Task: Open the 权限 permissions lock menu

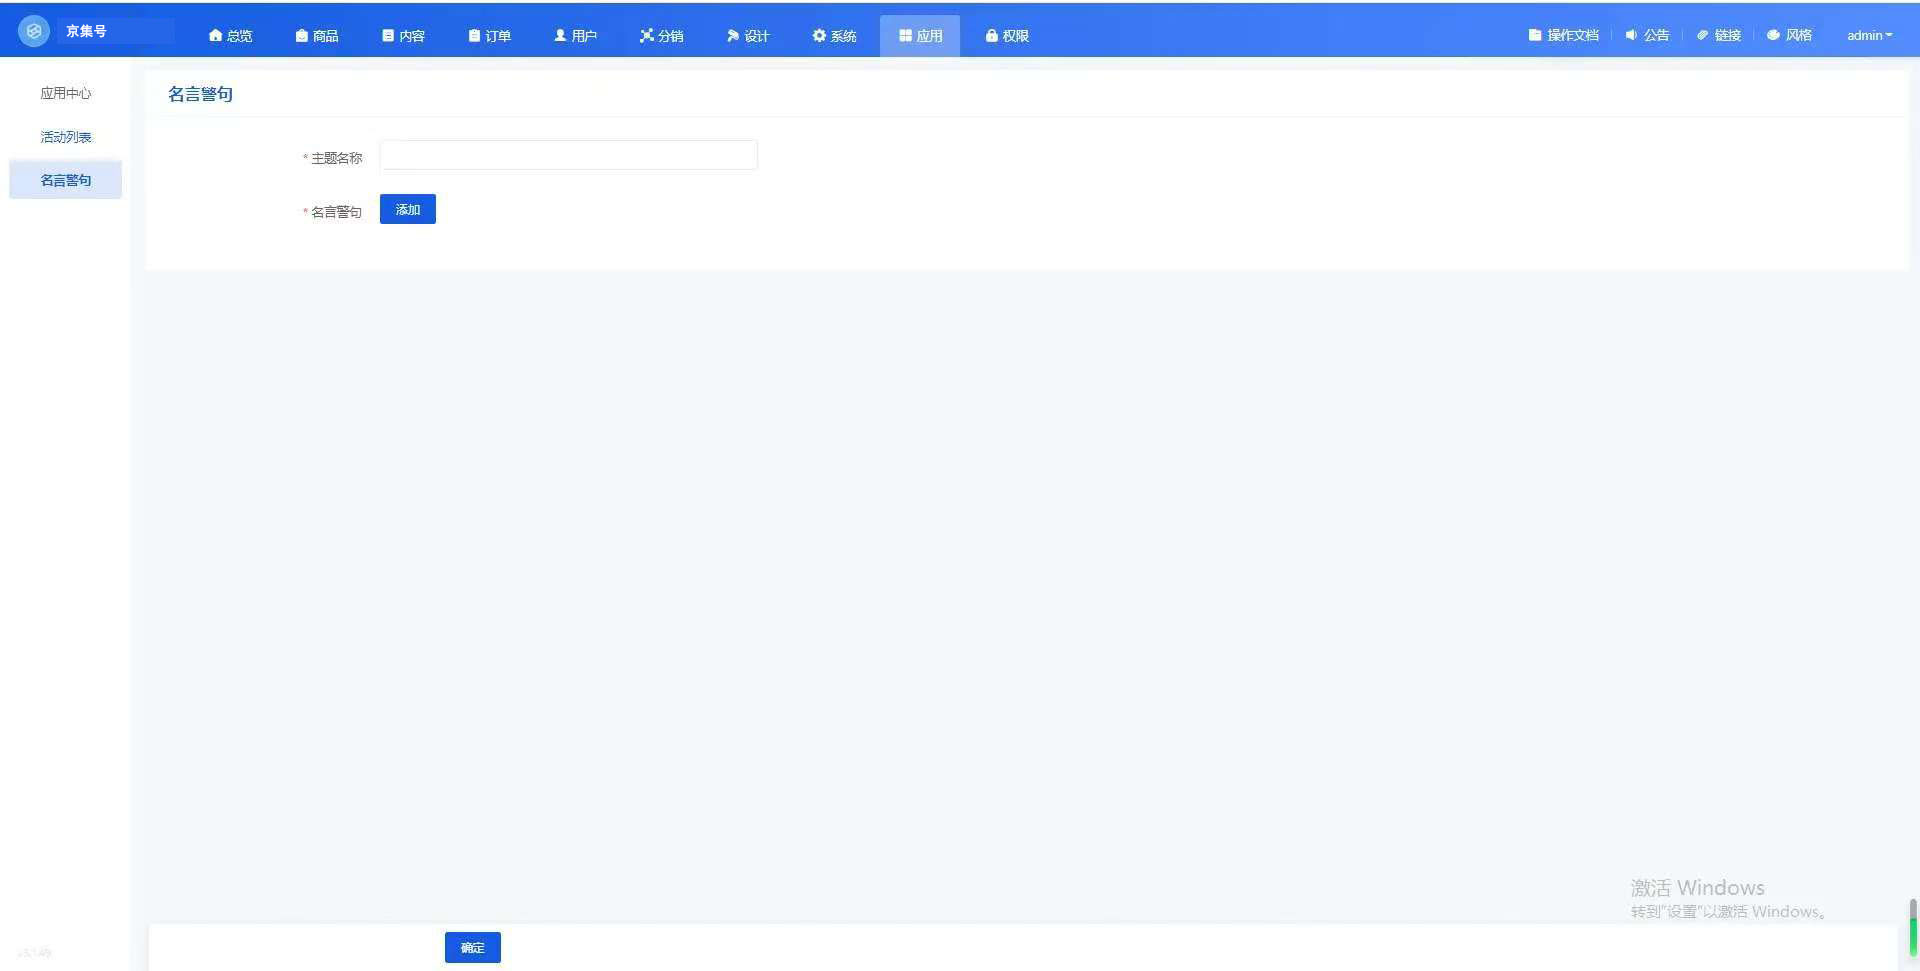Action: point(1006,36)
